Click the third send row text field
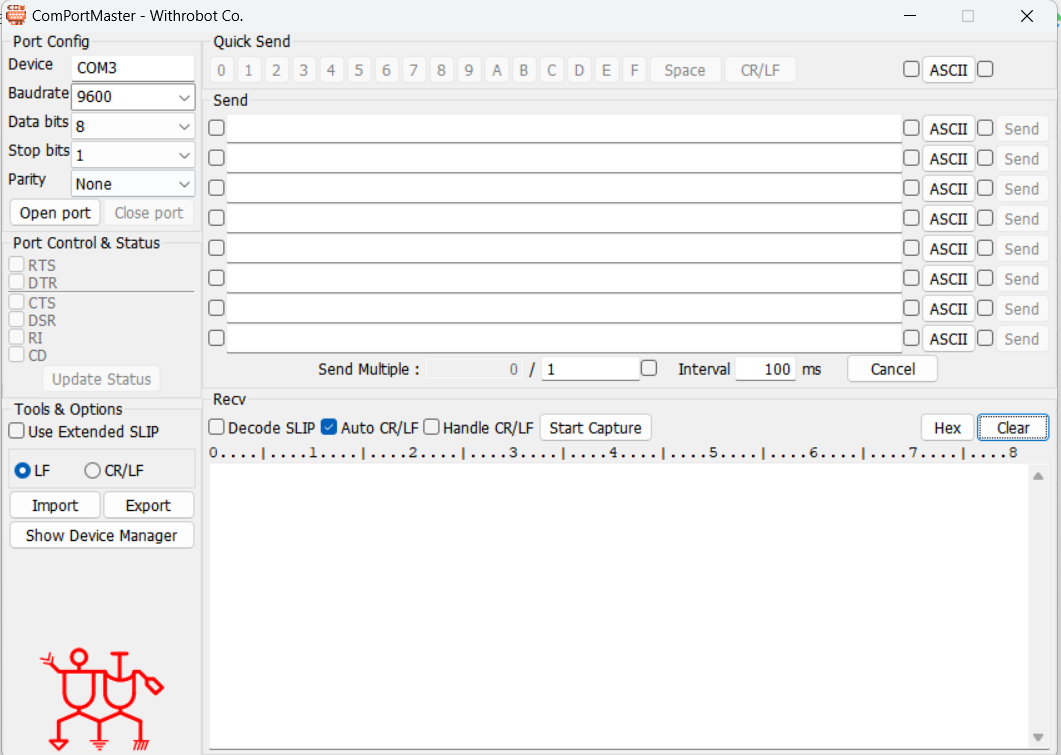Image resolution: width=1061 pixels, height=755 pixels. [x=564, y=188]
